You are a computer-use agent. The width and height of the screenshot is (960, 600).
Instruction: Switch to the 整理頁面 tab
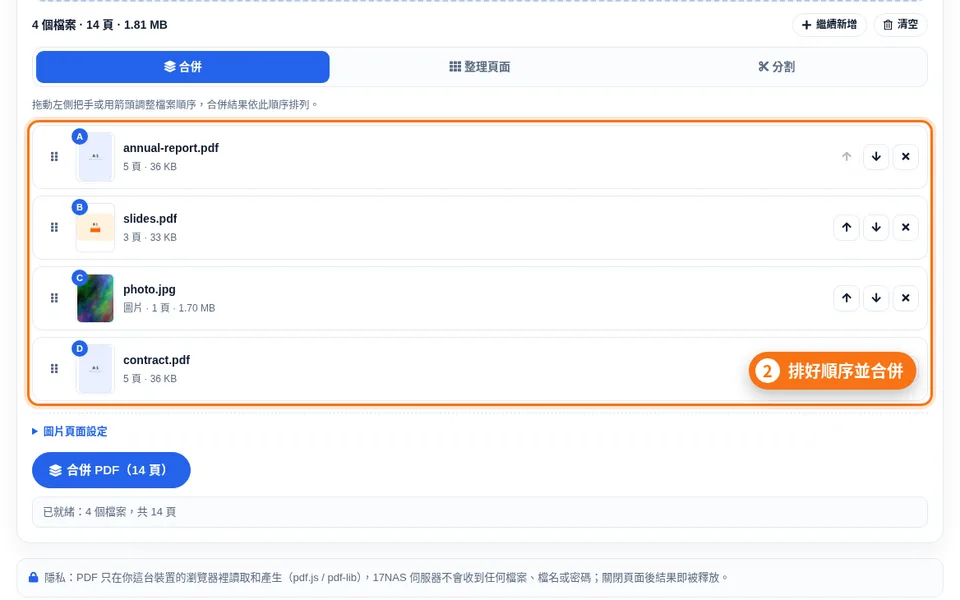(479, 67)
